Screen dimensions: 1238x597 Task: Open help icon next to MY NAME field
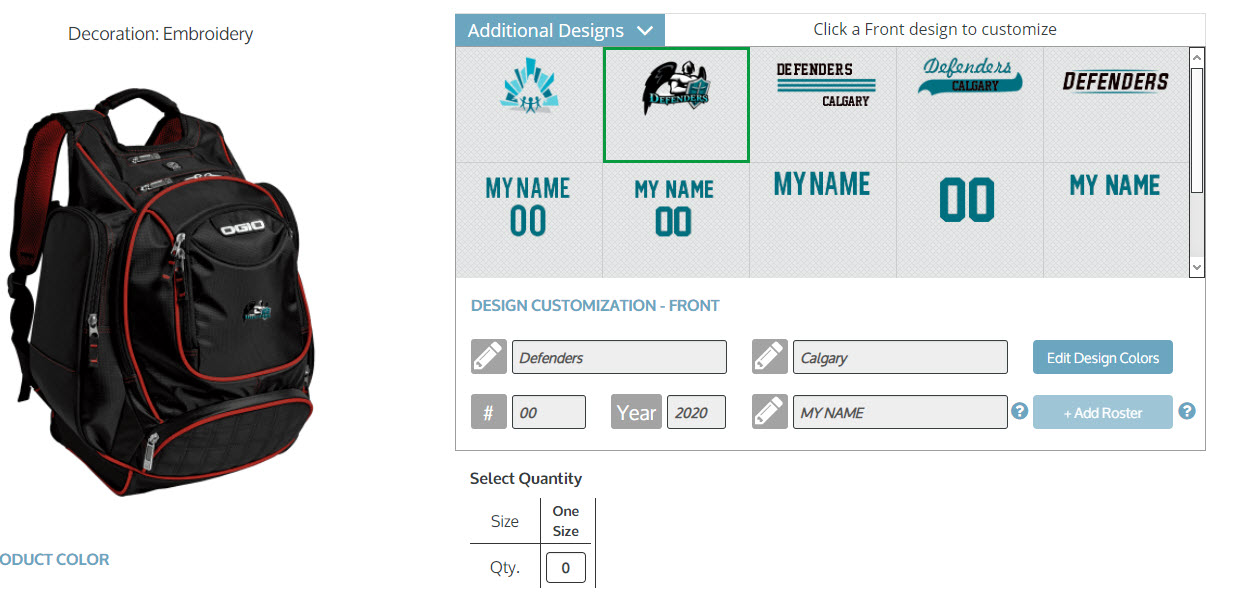[x=1020, y=411]
